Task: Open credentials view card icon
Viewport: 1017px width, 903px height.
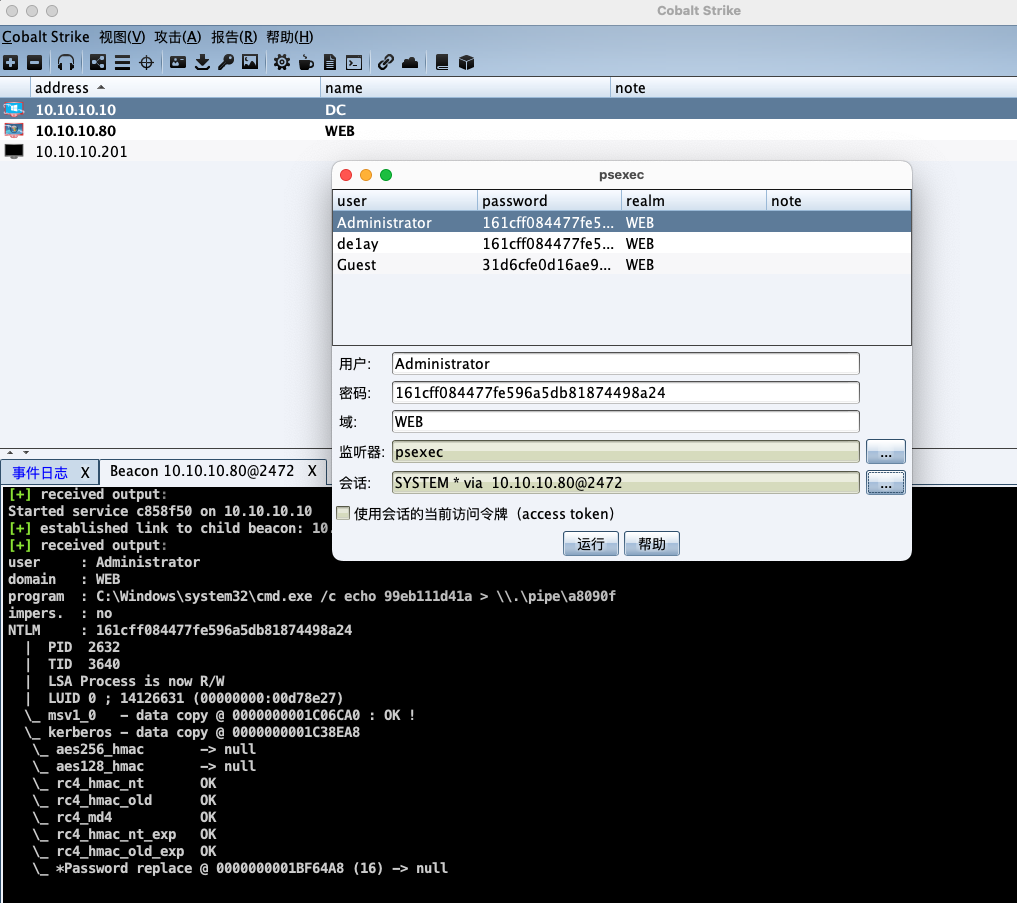Action: coord(178,62)
